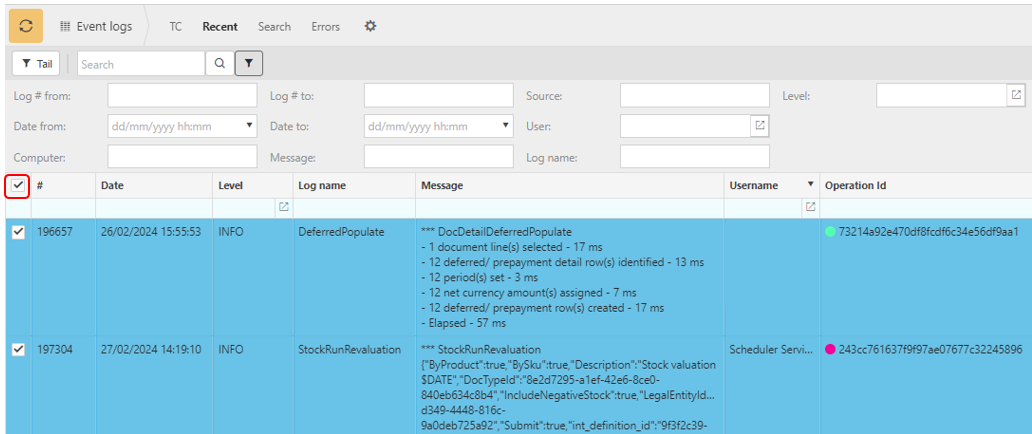Click the Event logs breadcrumb
Image resolution: width=1032 pixels, height=434 pixels.
(x=96, y=27)
